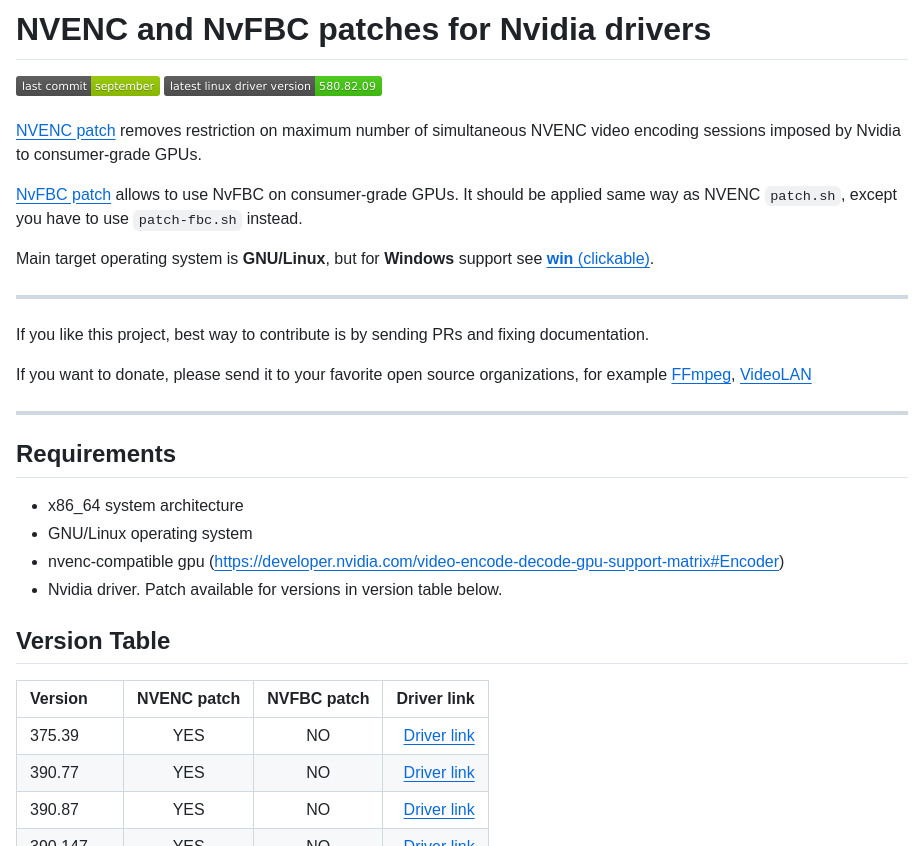Click the last commit september badge
Screen dimensions: 916x846
tap(87, 86)
